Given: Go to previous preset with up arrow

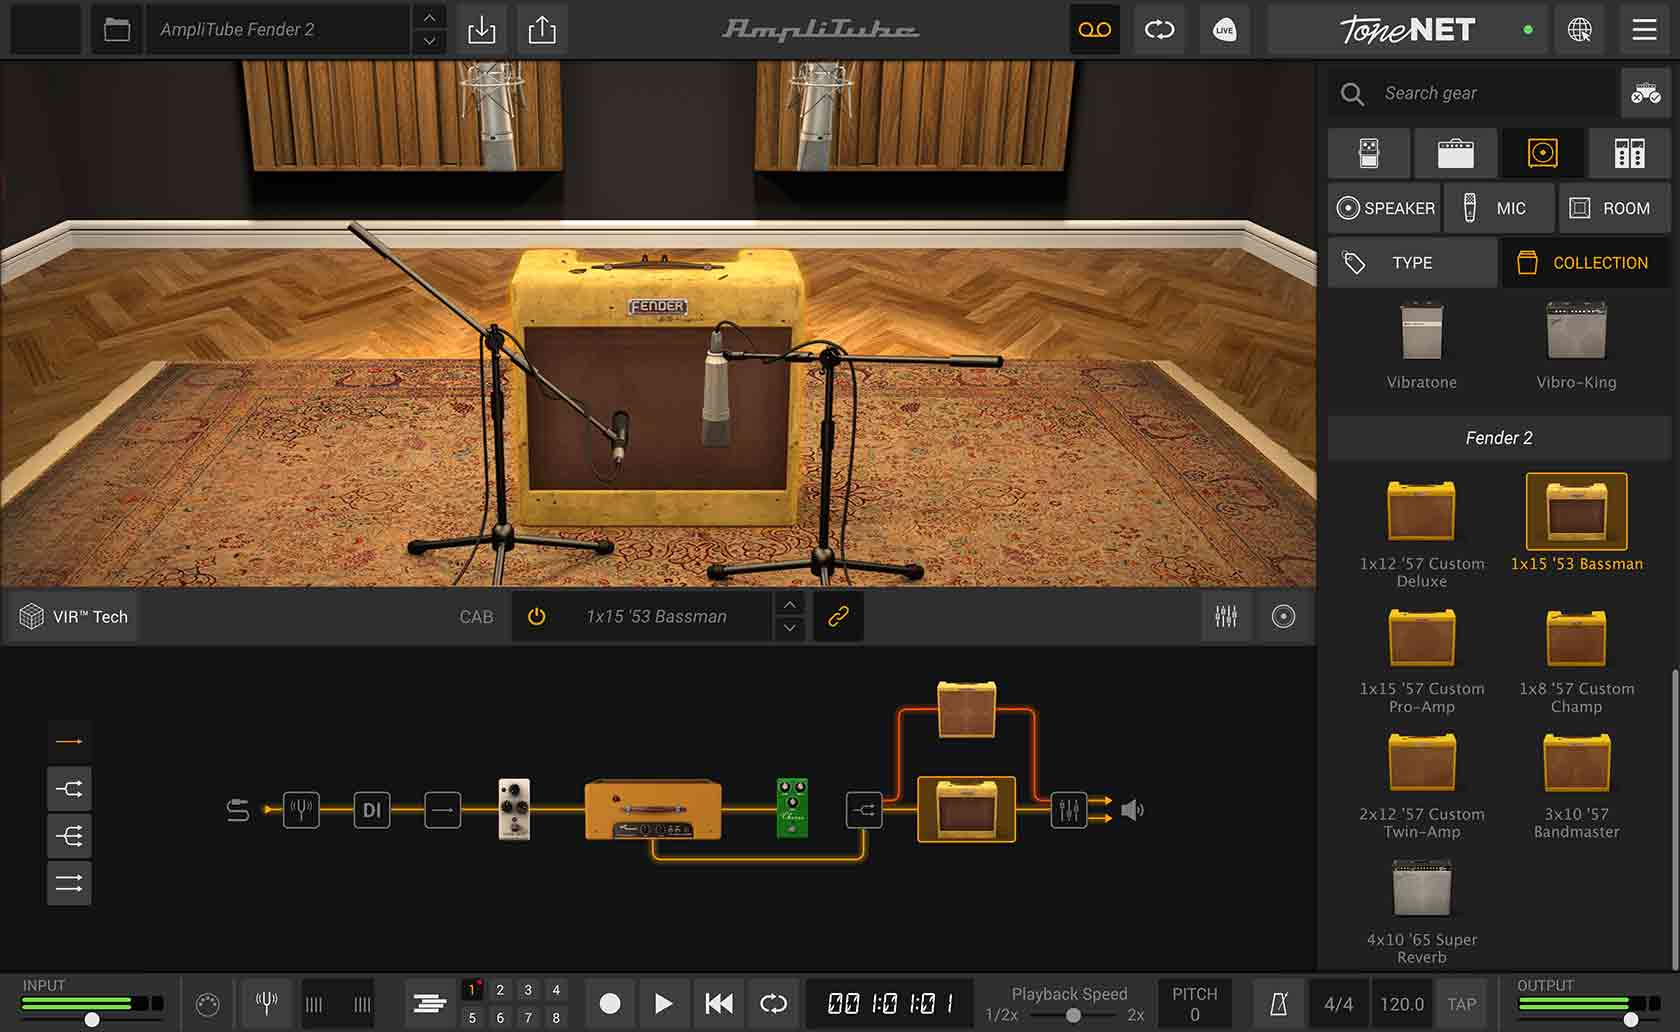Looking at the screenshot, I should [x=429, y=18].
